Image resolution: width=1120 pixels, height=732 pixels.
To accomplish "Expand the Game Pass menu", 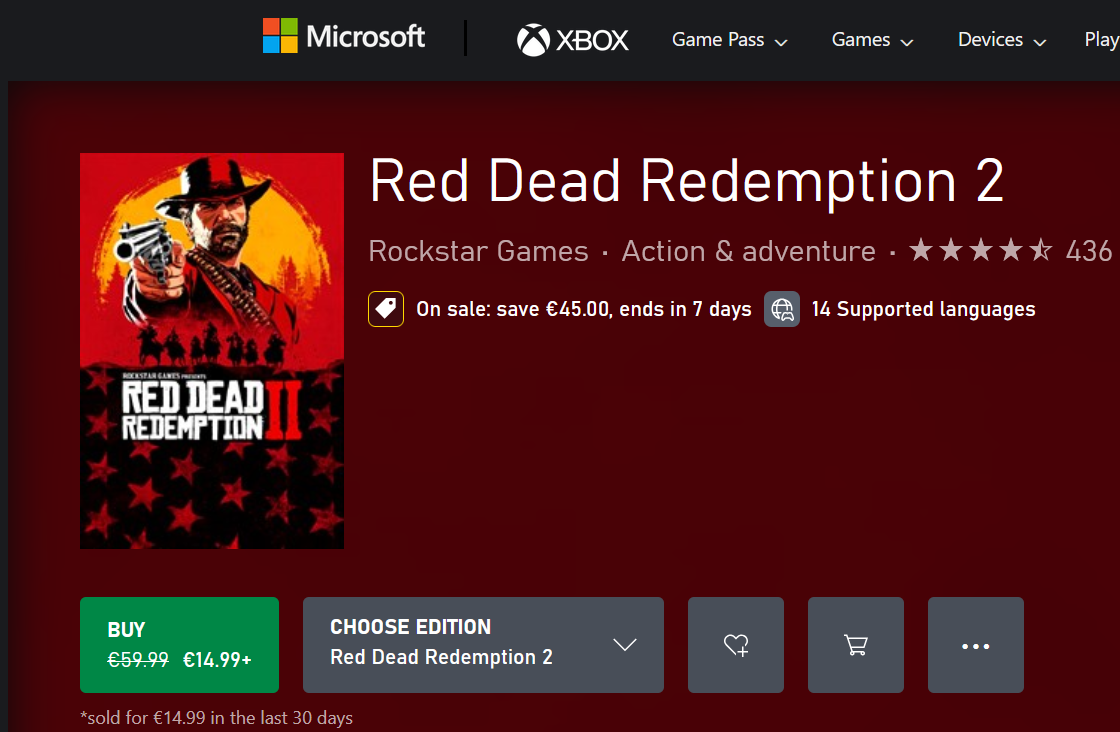I will [729, 40].
